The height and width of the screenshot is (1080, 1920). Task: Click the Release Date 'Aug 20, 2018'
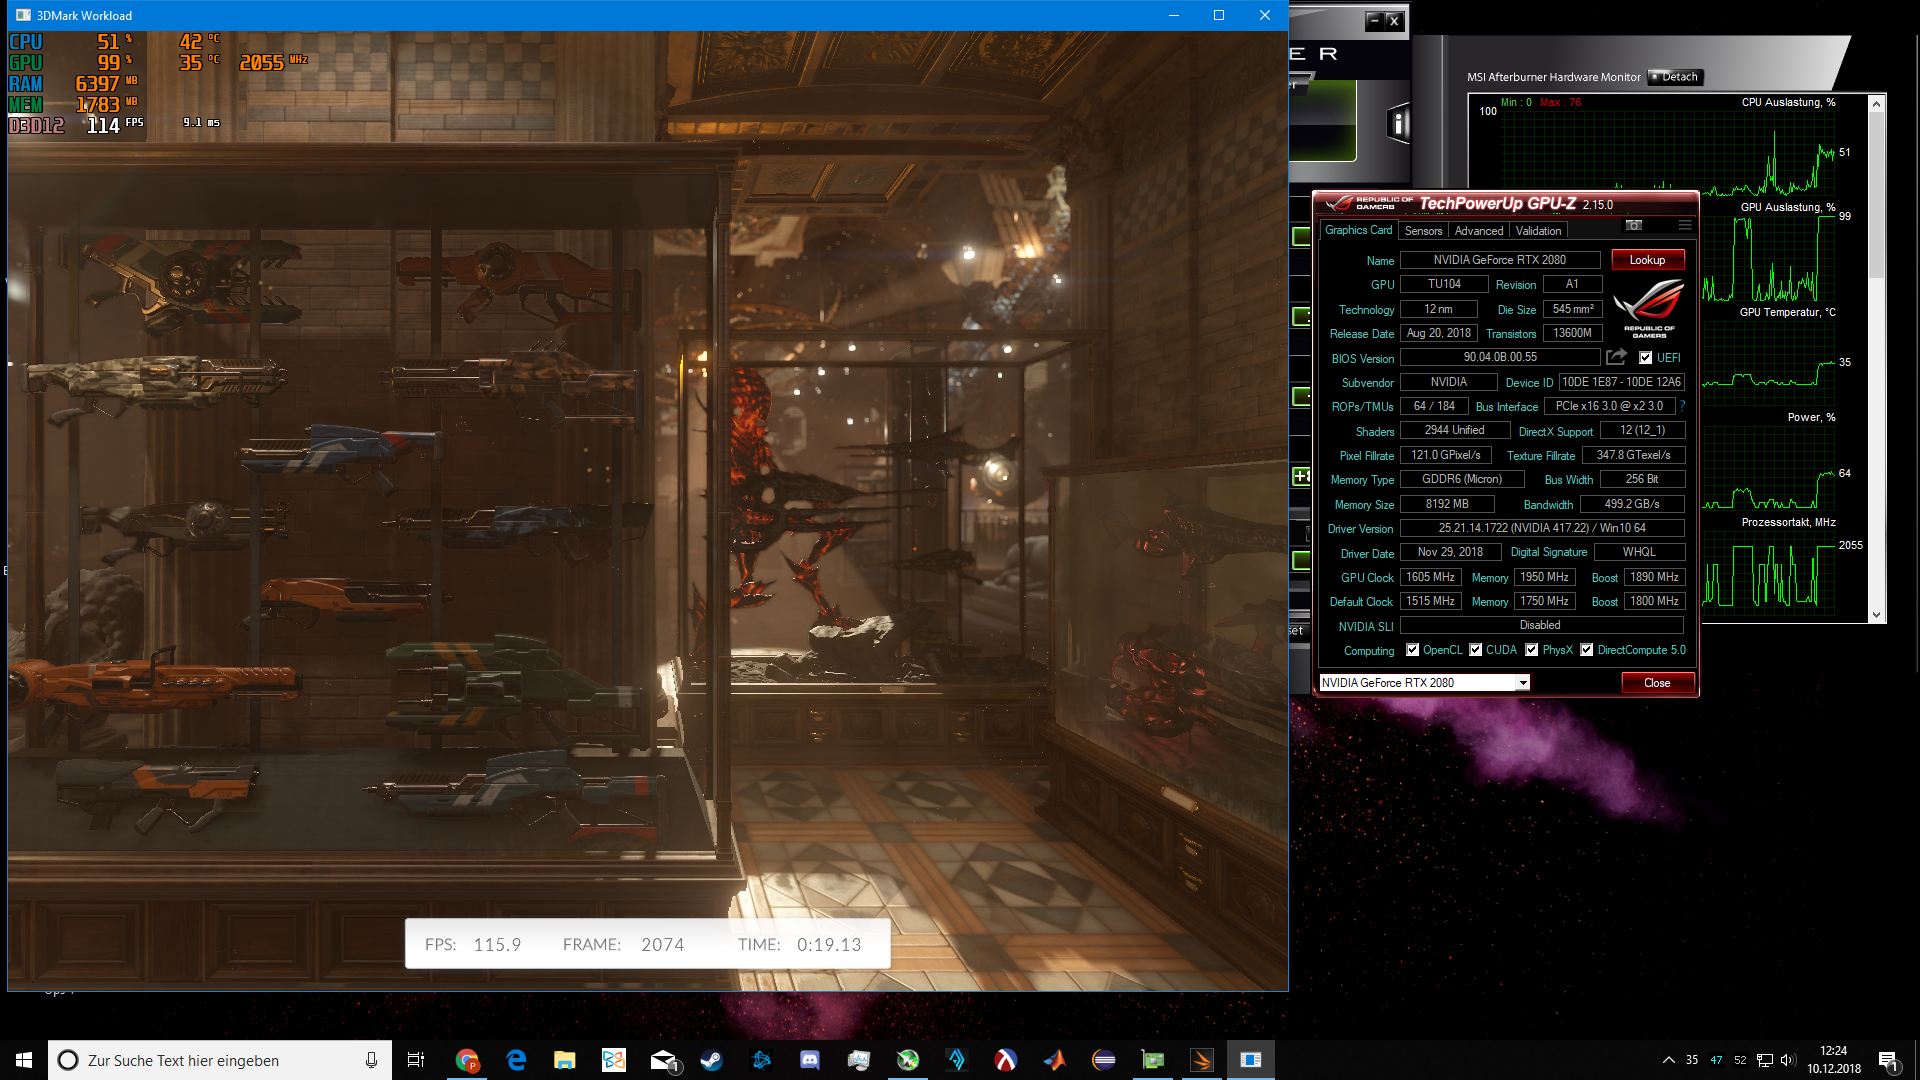click(x=1438, y=333)
